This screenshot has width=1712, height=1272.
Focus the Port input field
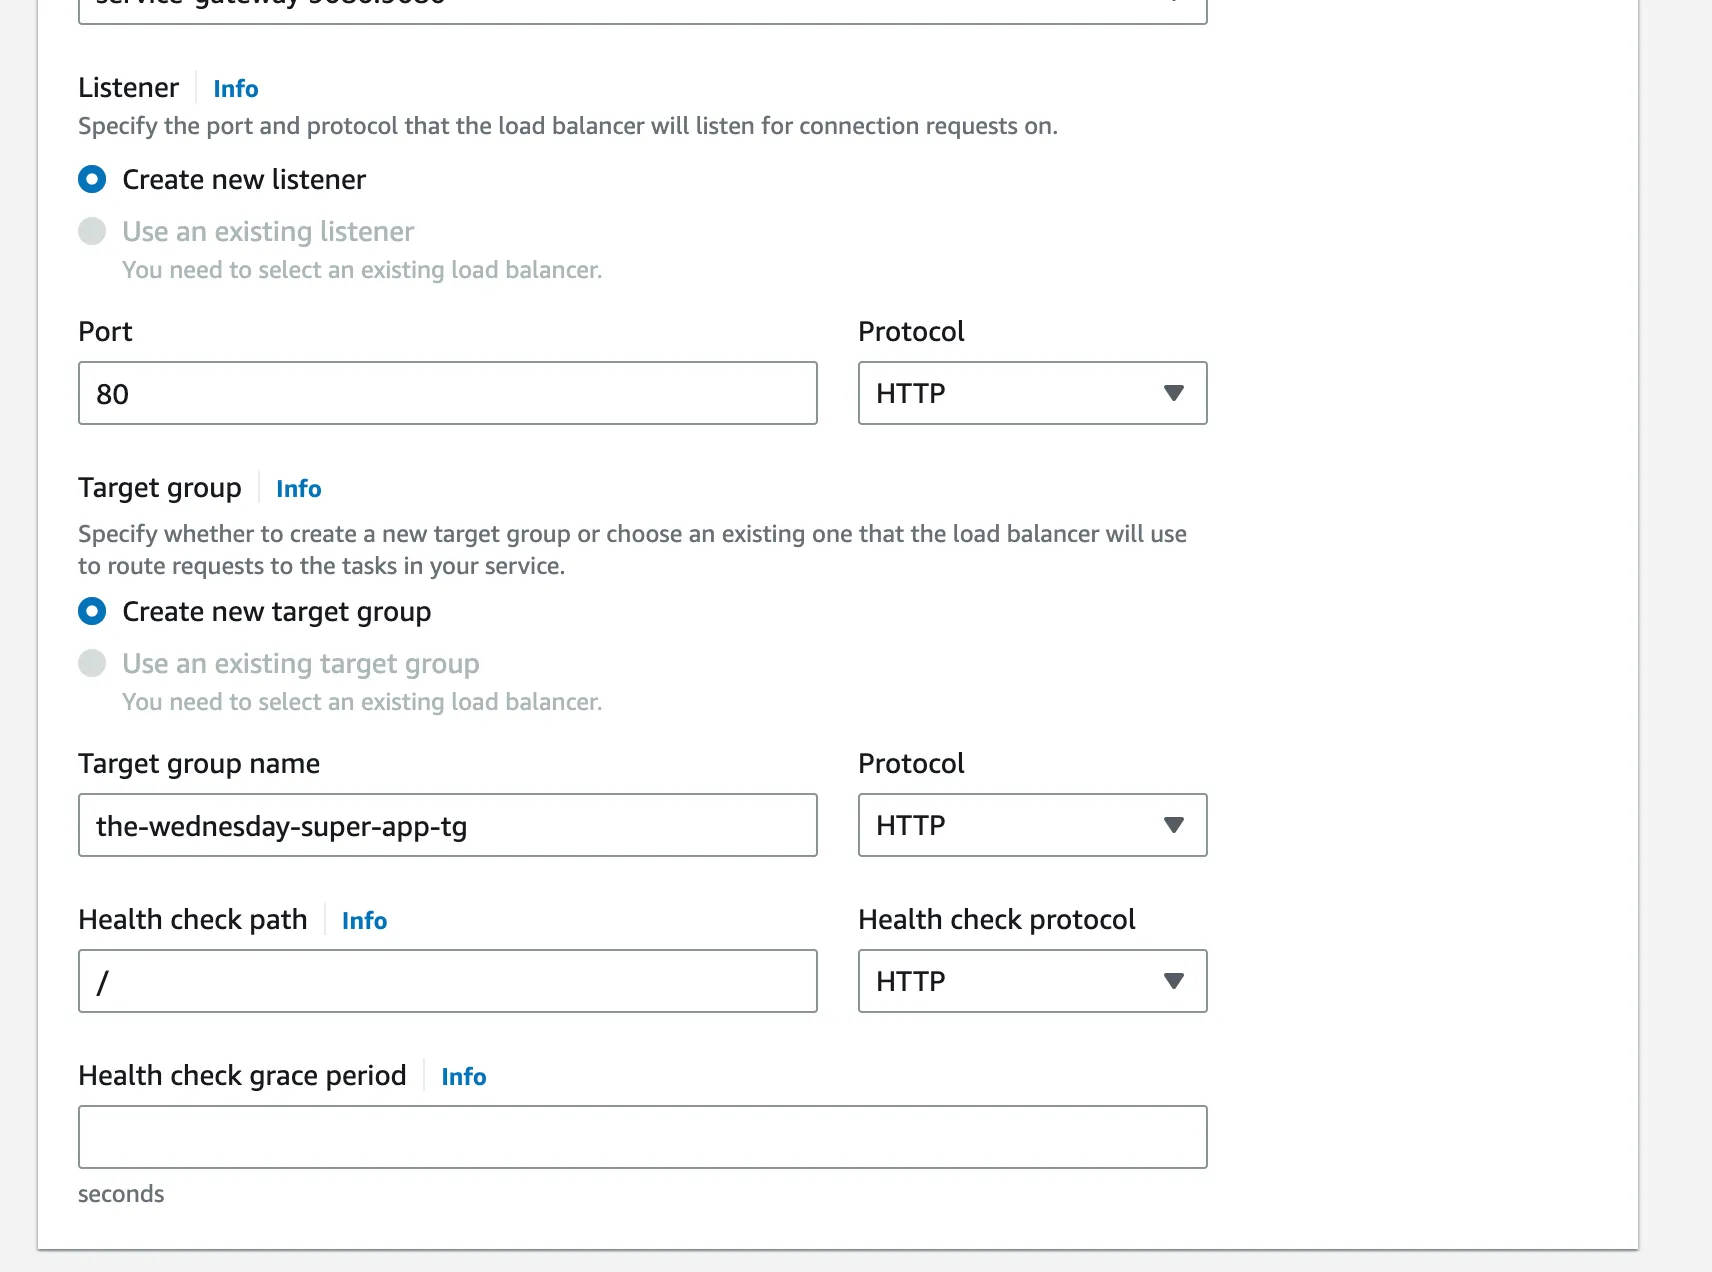point(448,393)
